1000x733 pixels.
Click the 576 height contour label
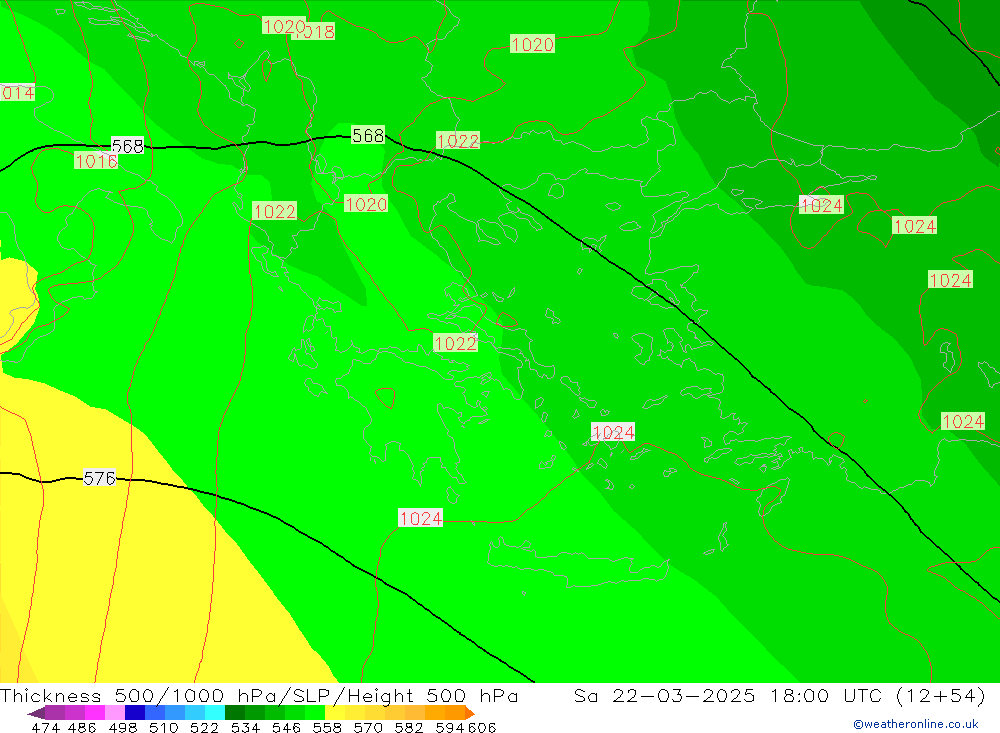tap(99, 478)
